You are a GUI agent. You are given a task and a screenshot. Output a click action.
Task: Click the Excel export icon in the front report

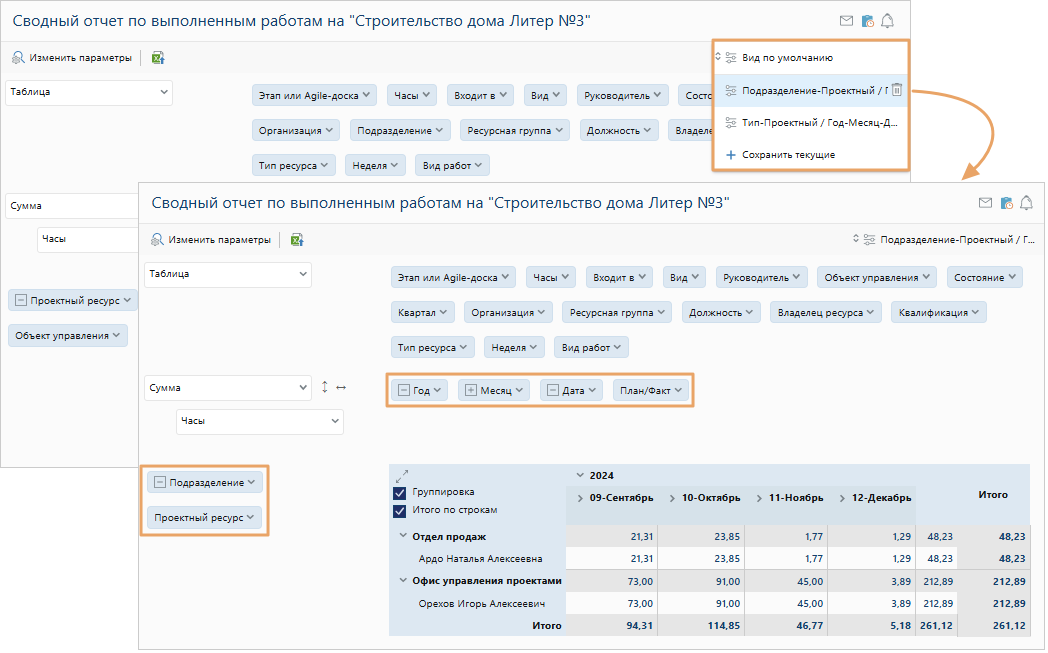tap(297, 239)
